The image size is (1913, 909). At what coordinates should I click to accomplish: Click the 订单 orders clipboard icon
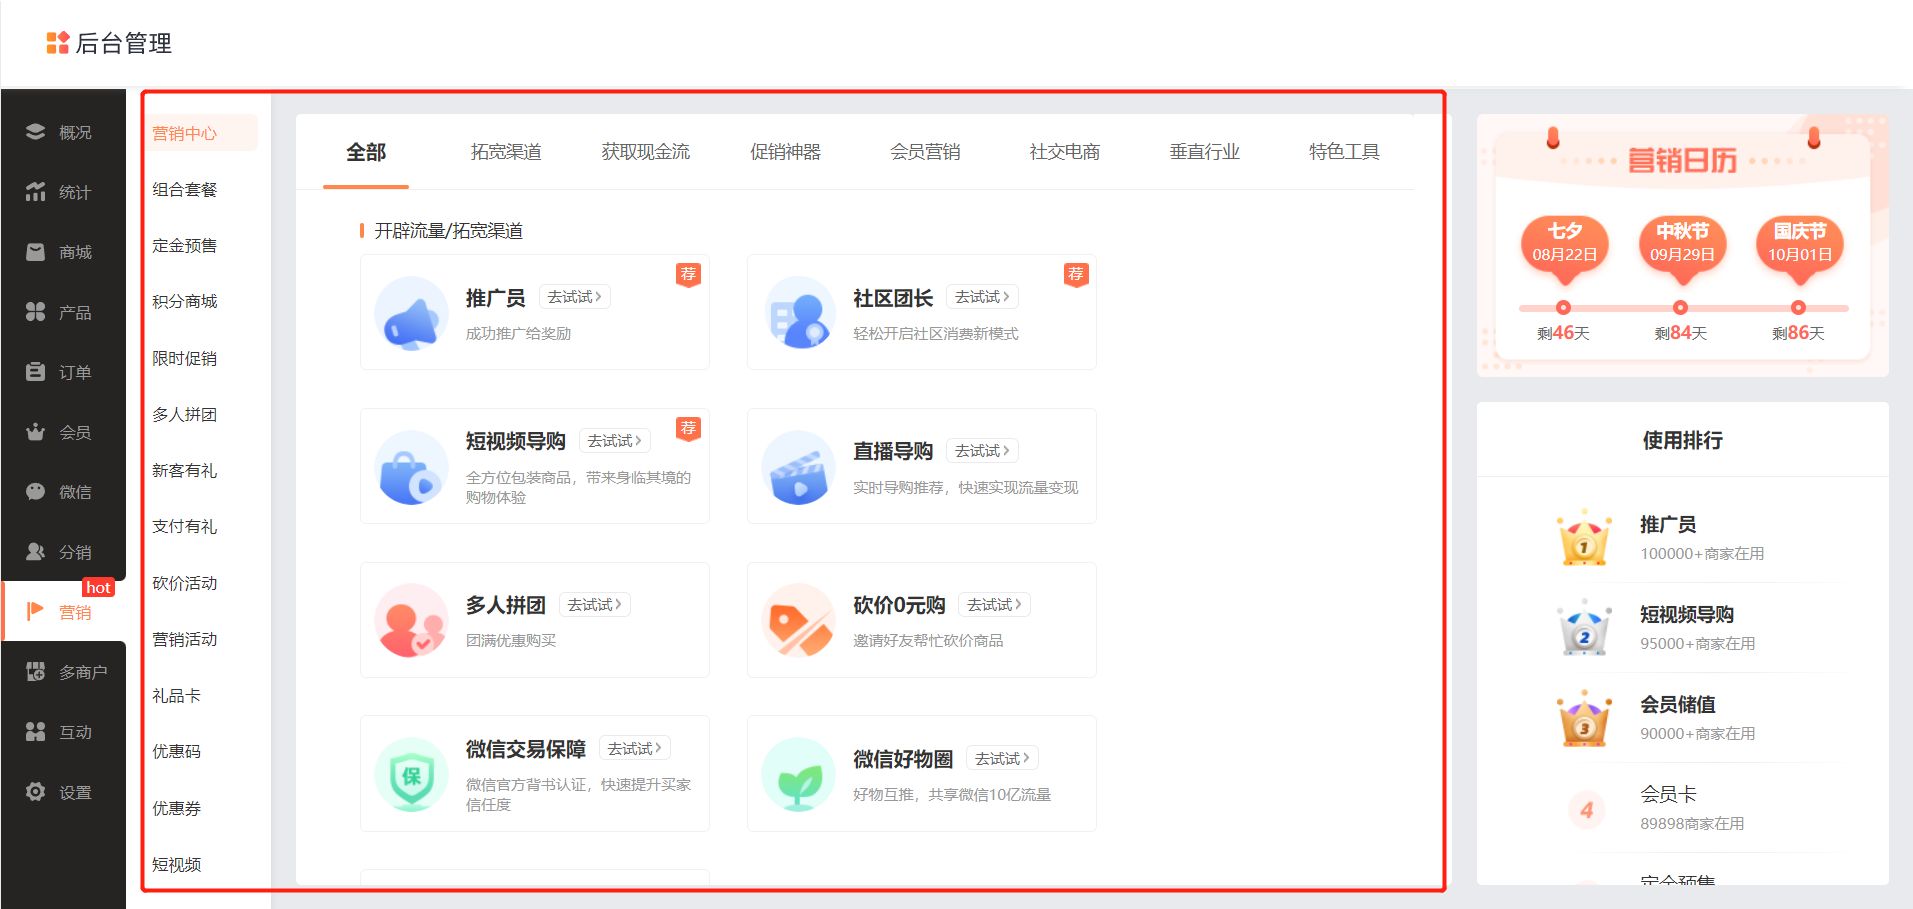[36, 371]
